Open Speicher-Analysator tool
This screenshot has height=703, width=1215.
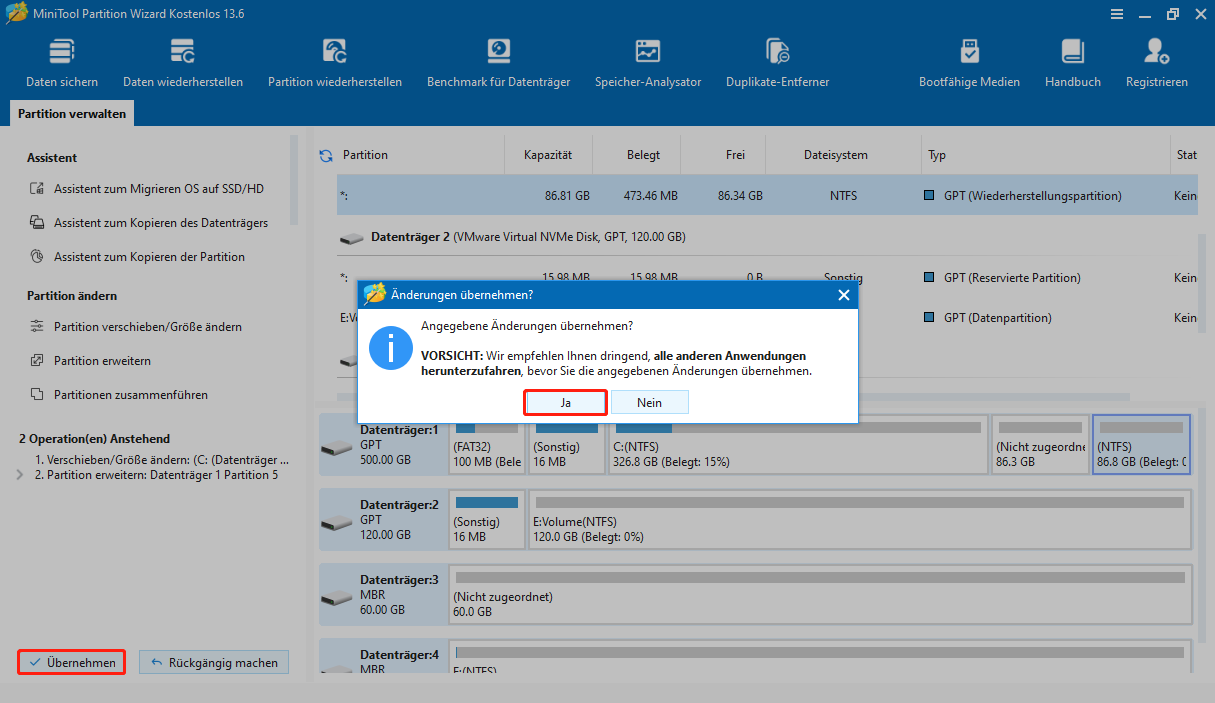coord(648,63)
